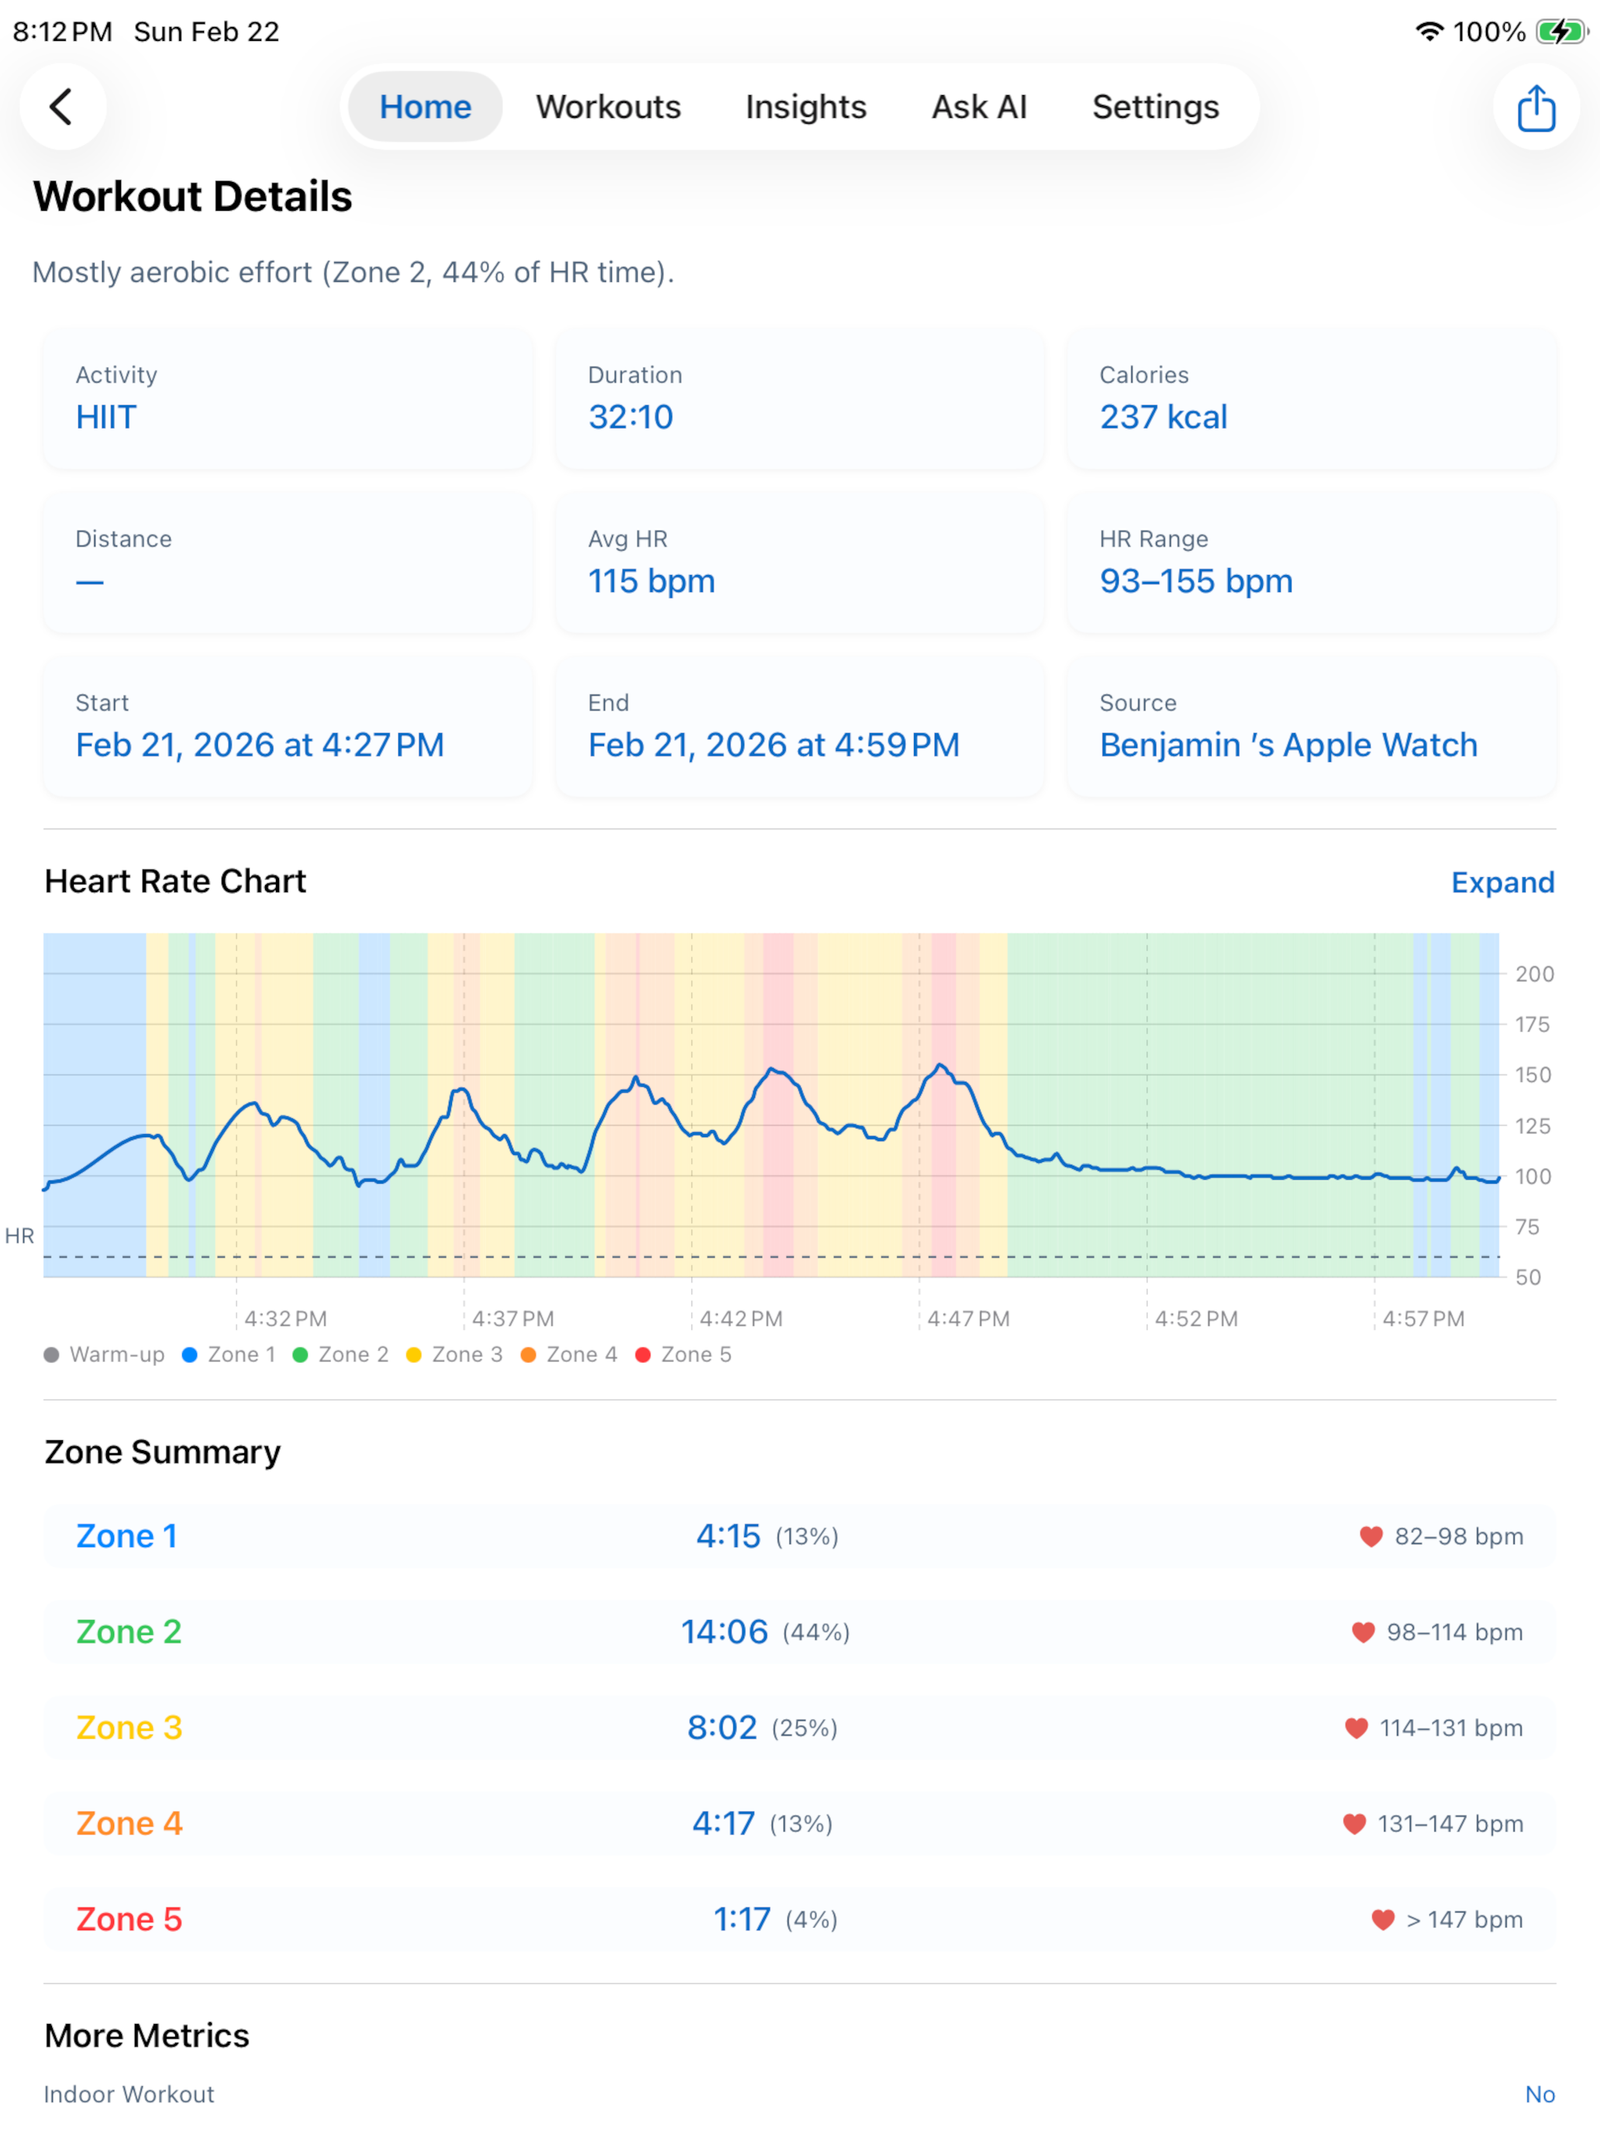
Task: Go to the Ask AI tab
Action: point(979,107)
